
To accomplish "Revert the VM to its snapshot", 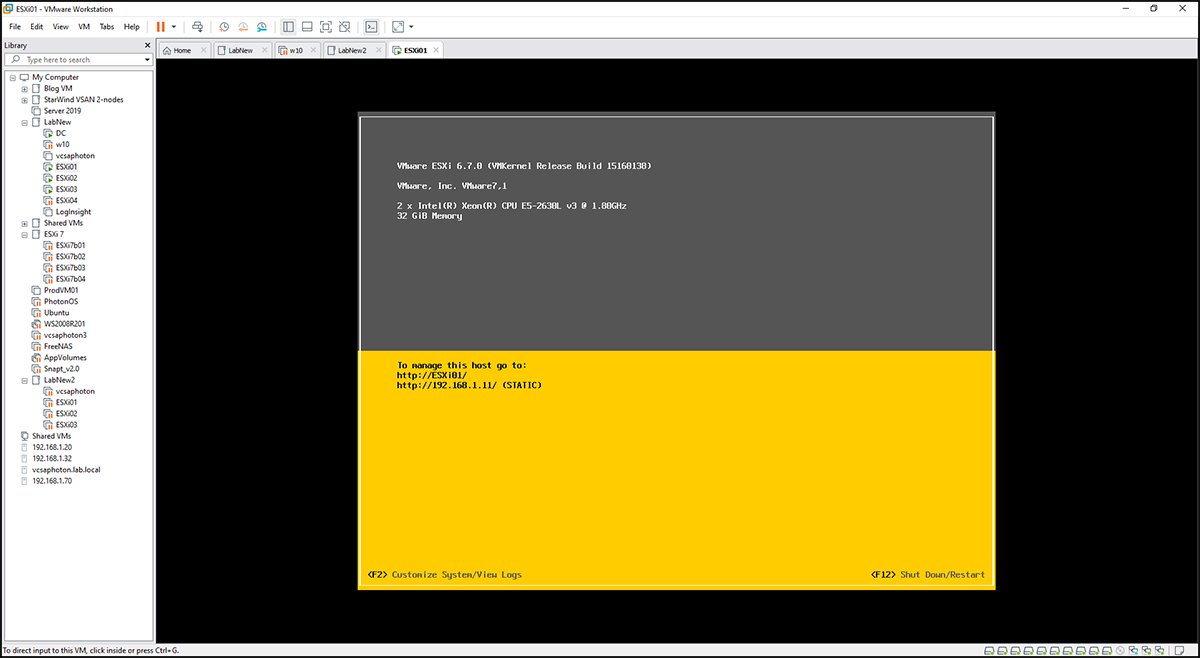I will [x=242, y=26].
